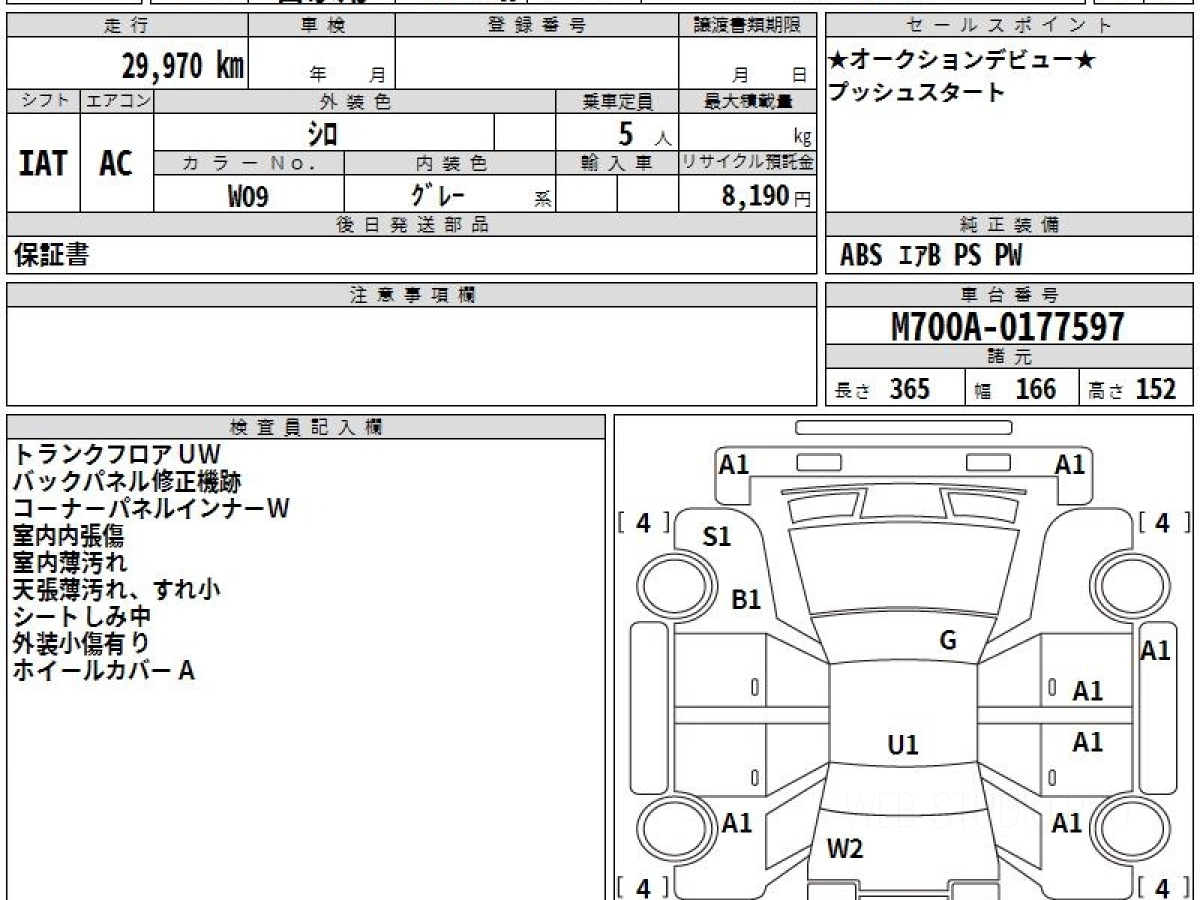This screenshot has height=900, width=1200.
Task: Click the G mark on the windshield
Action: click(947, 641)
